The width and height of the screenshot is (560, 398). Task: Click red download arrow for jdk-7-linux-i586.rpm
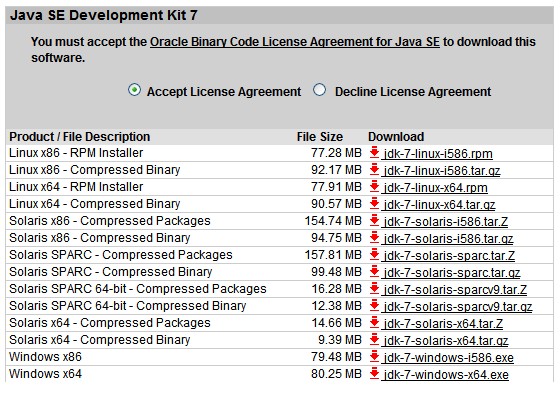[x=374, y=153]
